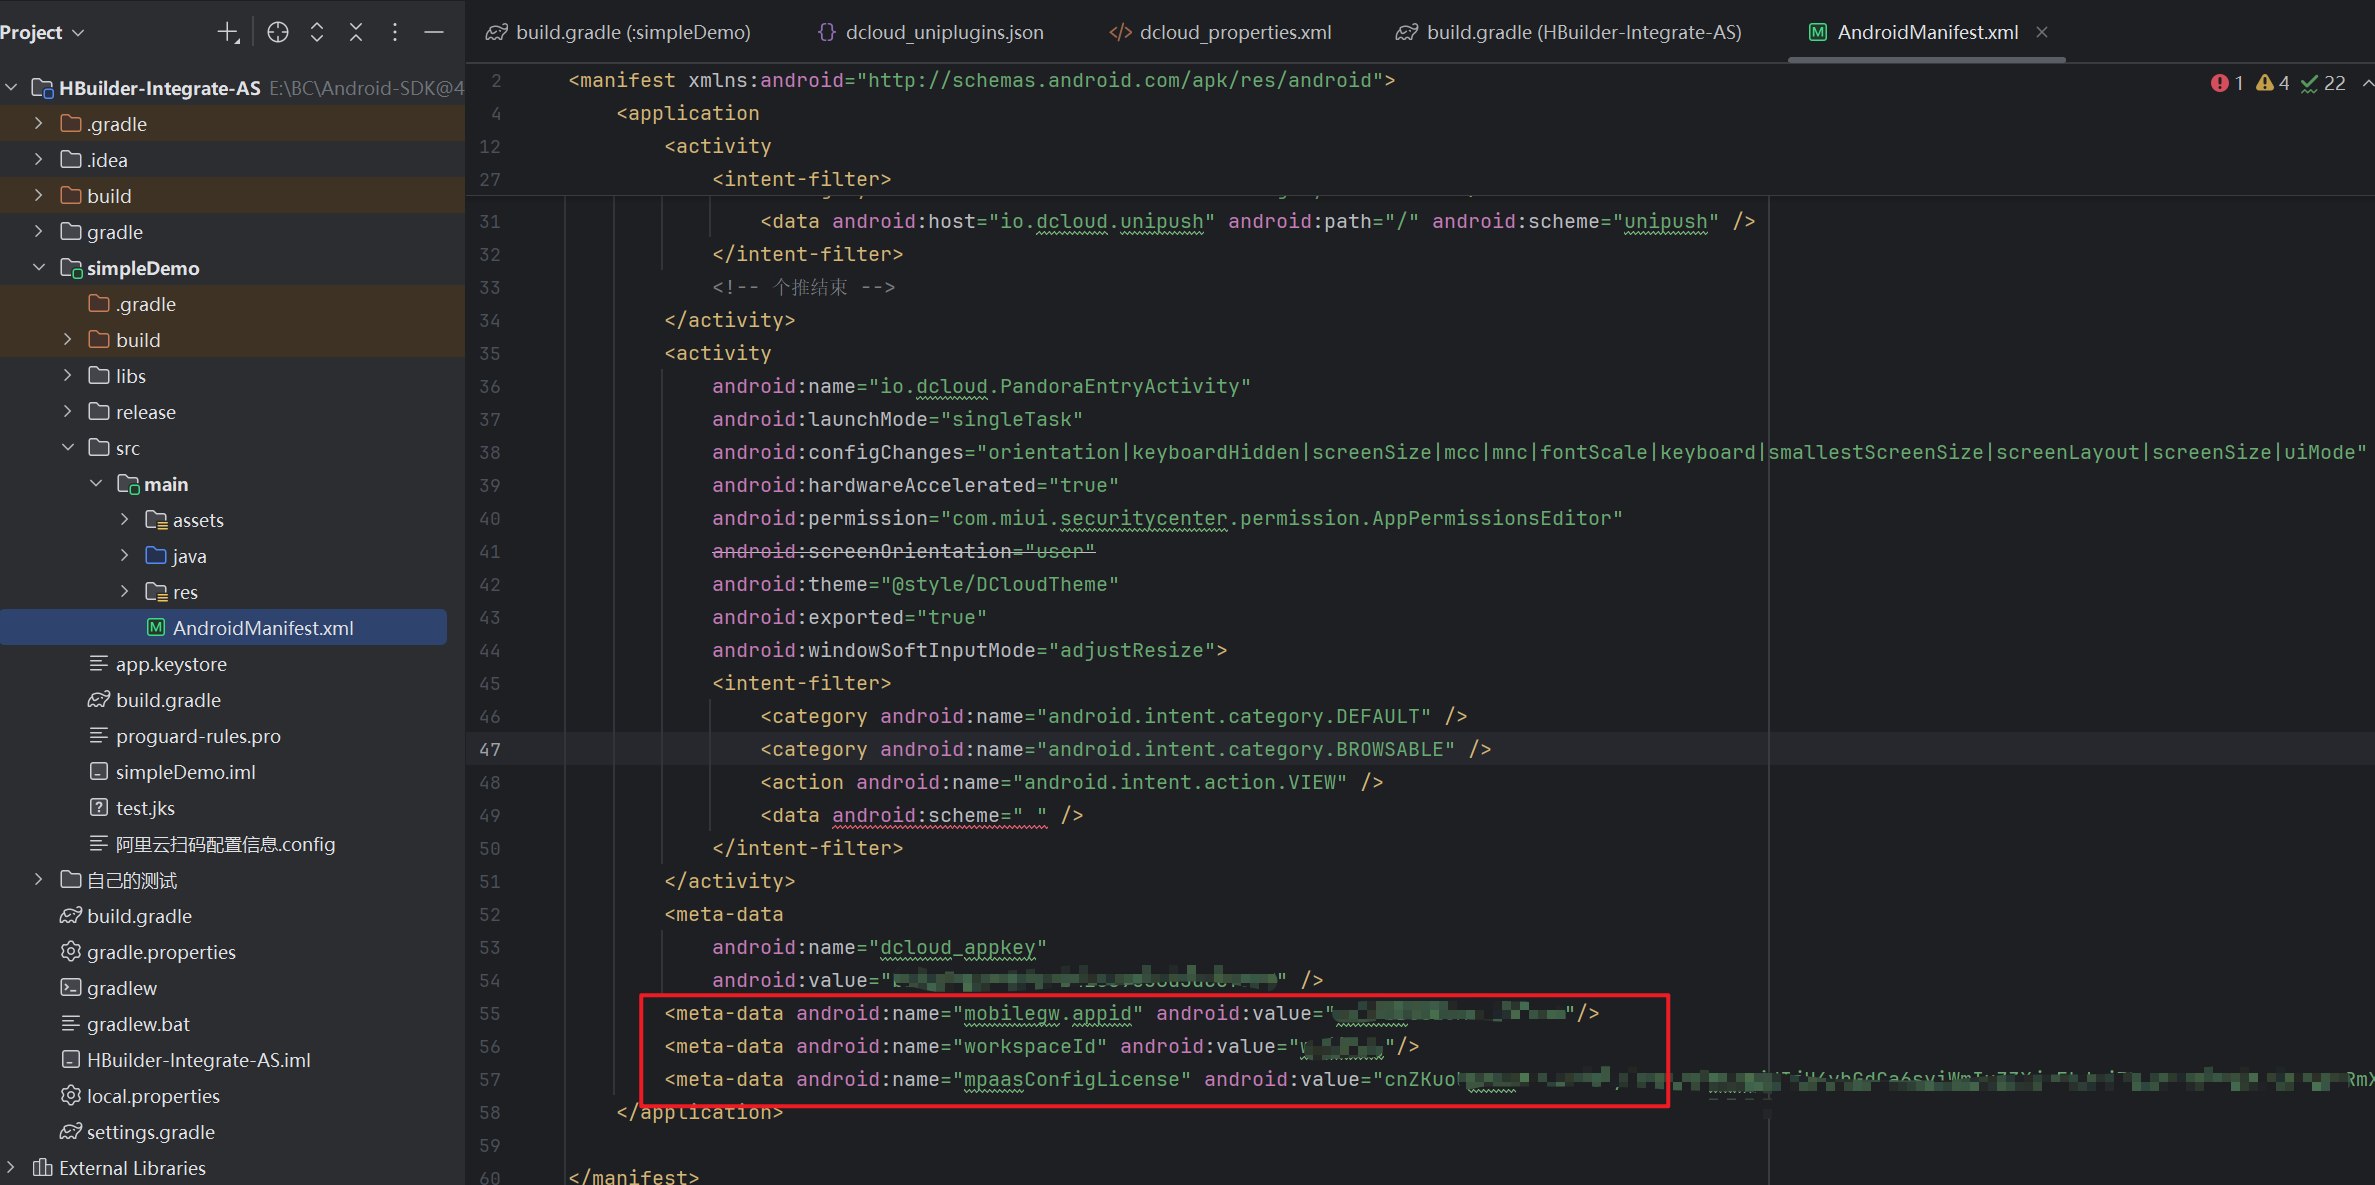This screenshot has height=1185, width=2375.
Task: Click the expand all tree icon
Action: point(317,32)
